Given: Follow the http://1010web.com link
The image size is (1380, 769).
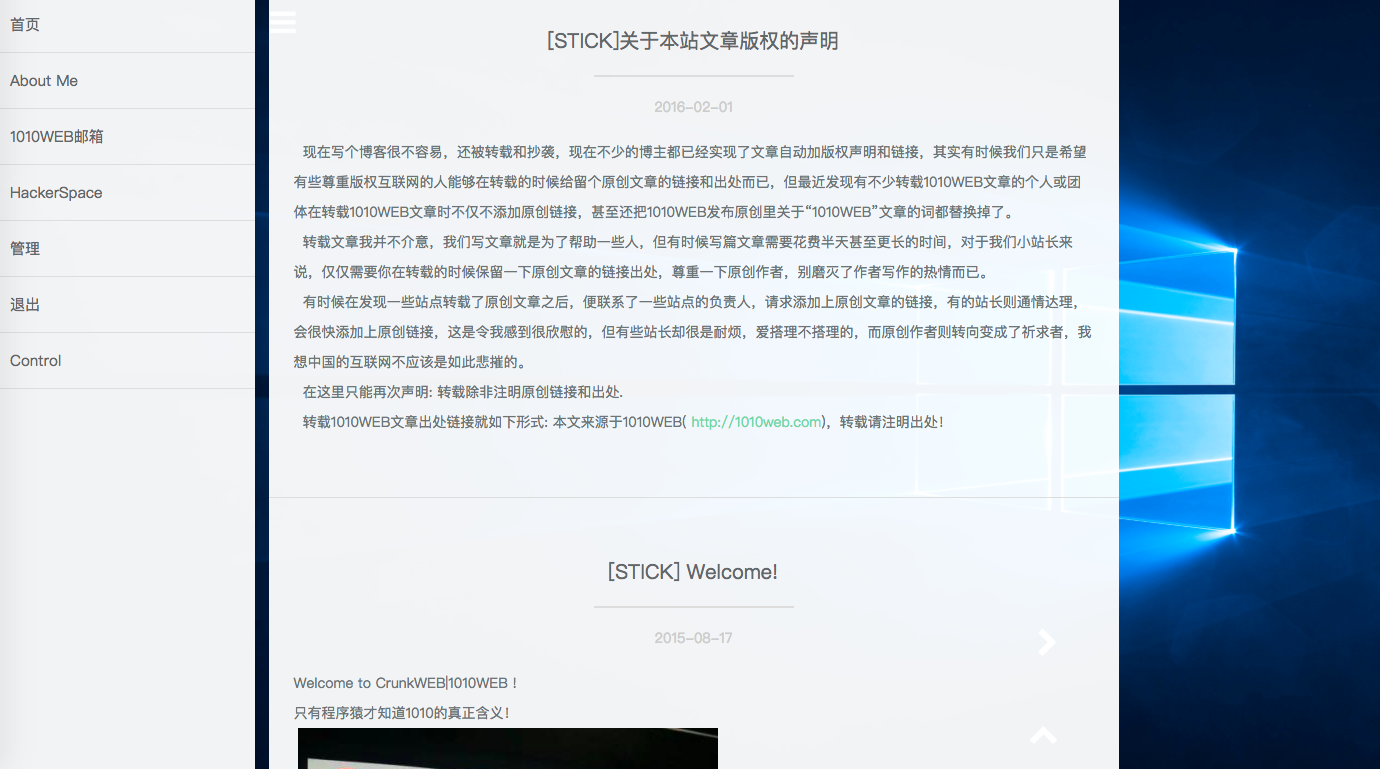Looking at the screenshot, I should [x=756, y=422].
